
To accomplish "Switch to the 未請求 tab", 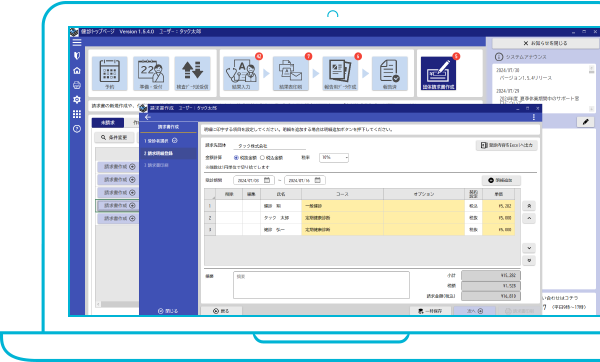I will tap(108, 122).
